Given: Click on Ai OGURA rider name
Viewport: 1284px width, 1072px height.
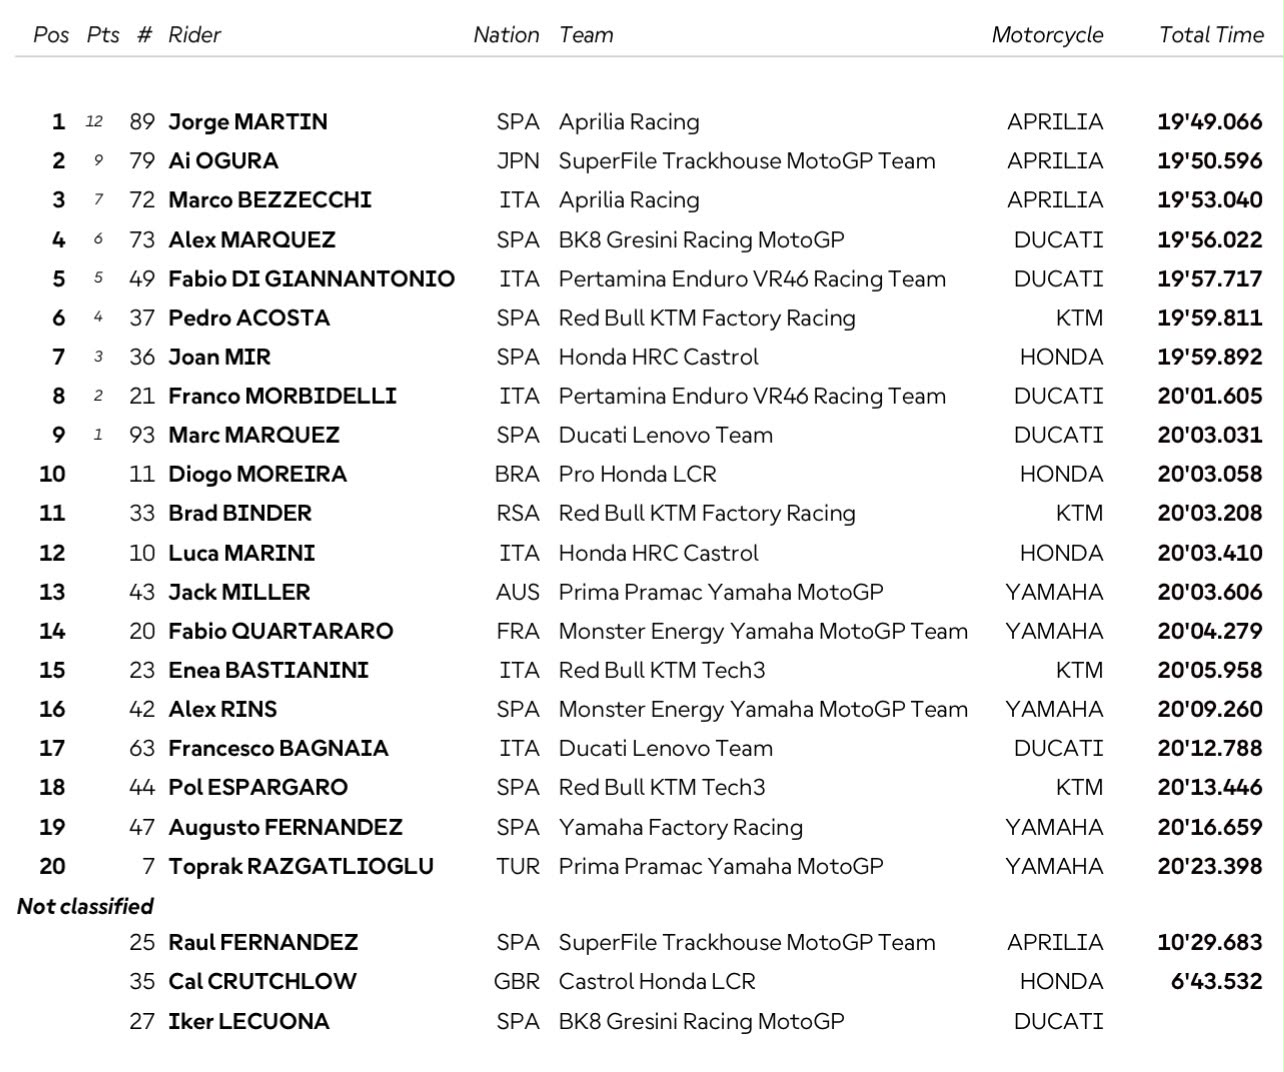Looking at the screenshot, I should tap(223, 161).
